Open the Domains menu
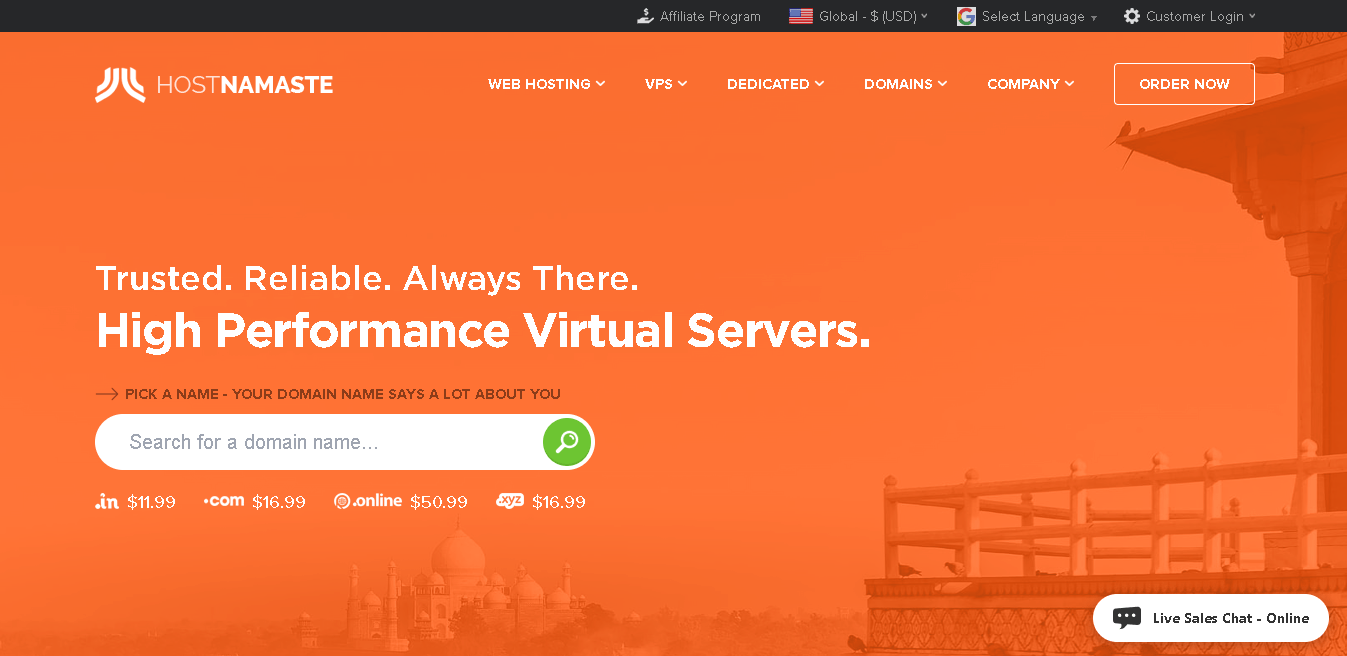Screen dimensions: 1347x656 [906, 84]
